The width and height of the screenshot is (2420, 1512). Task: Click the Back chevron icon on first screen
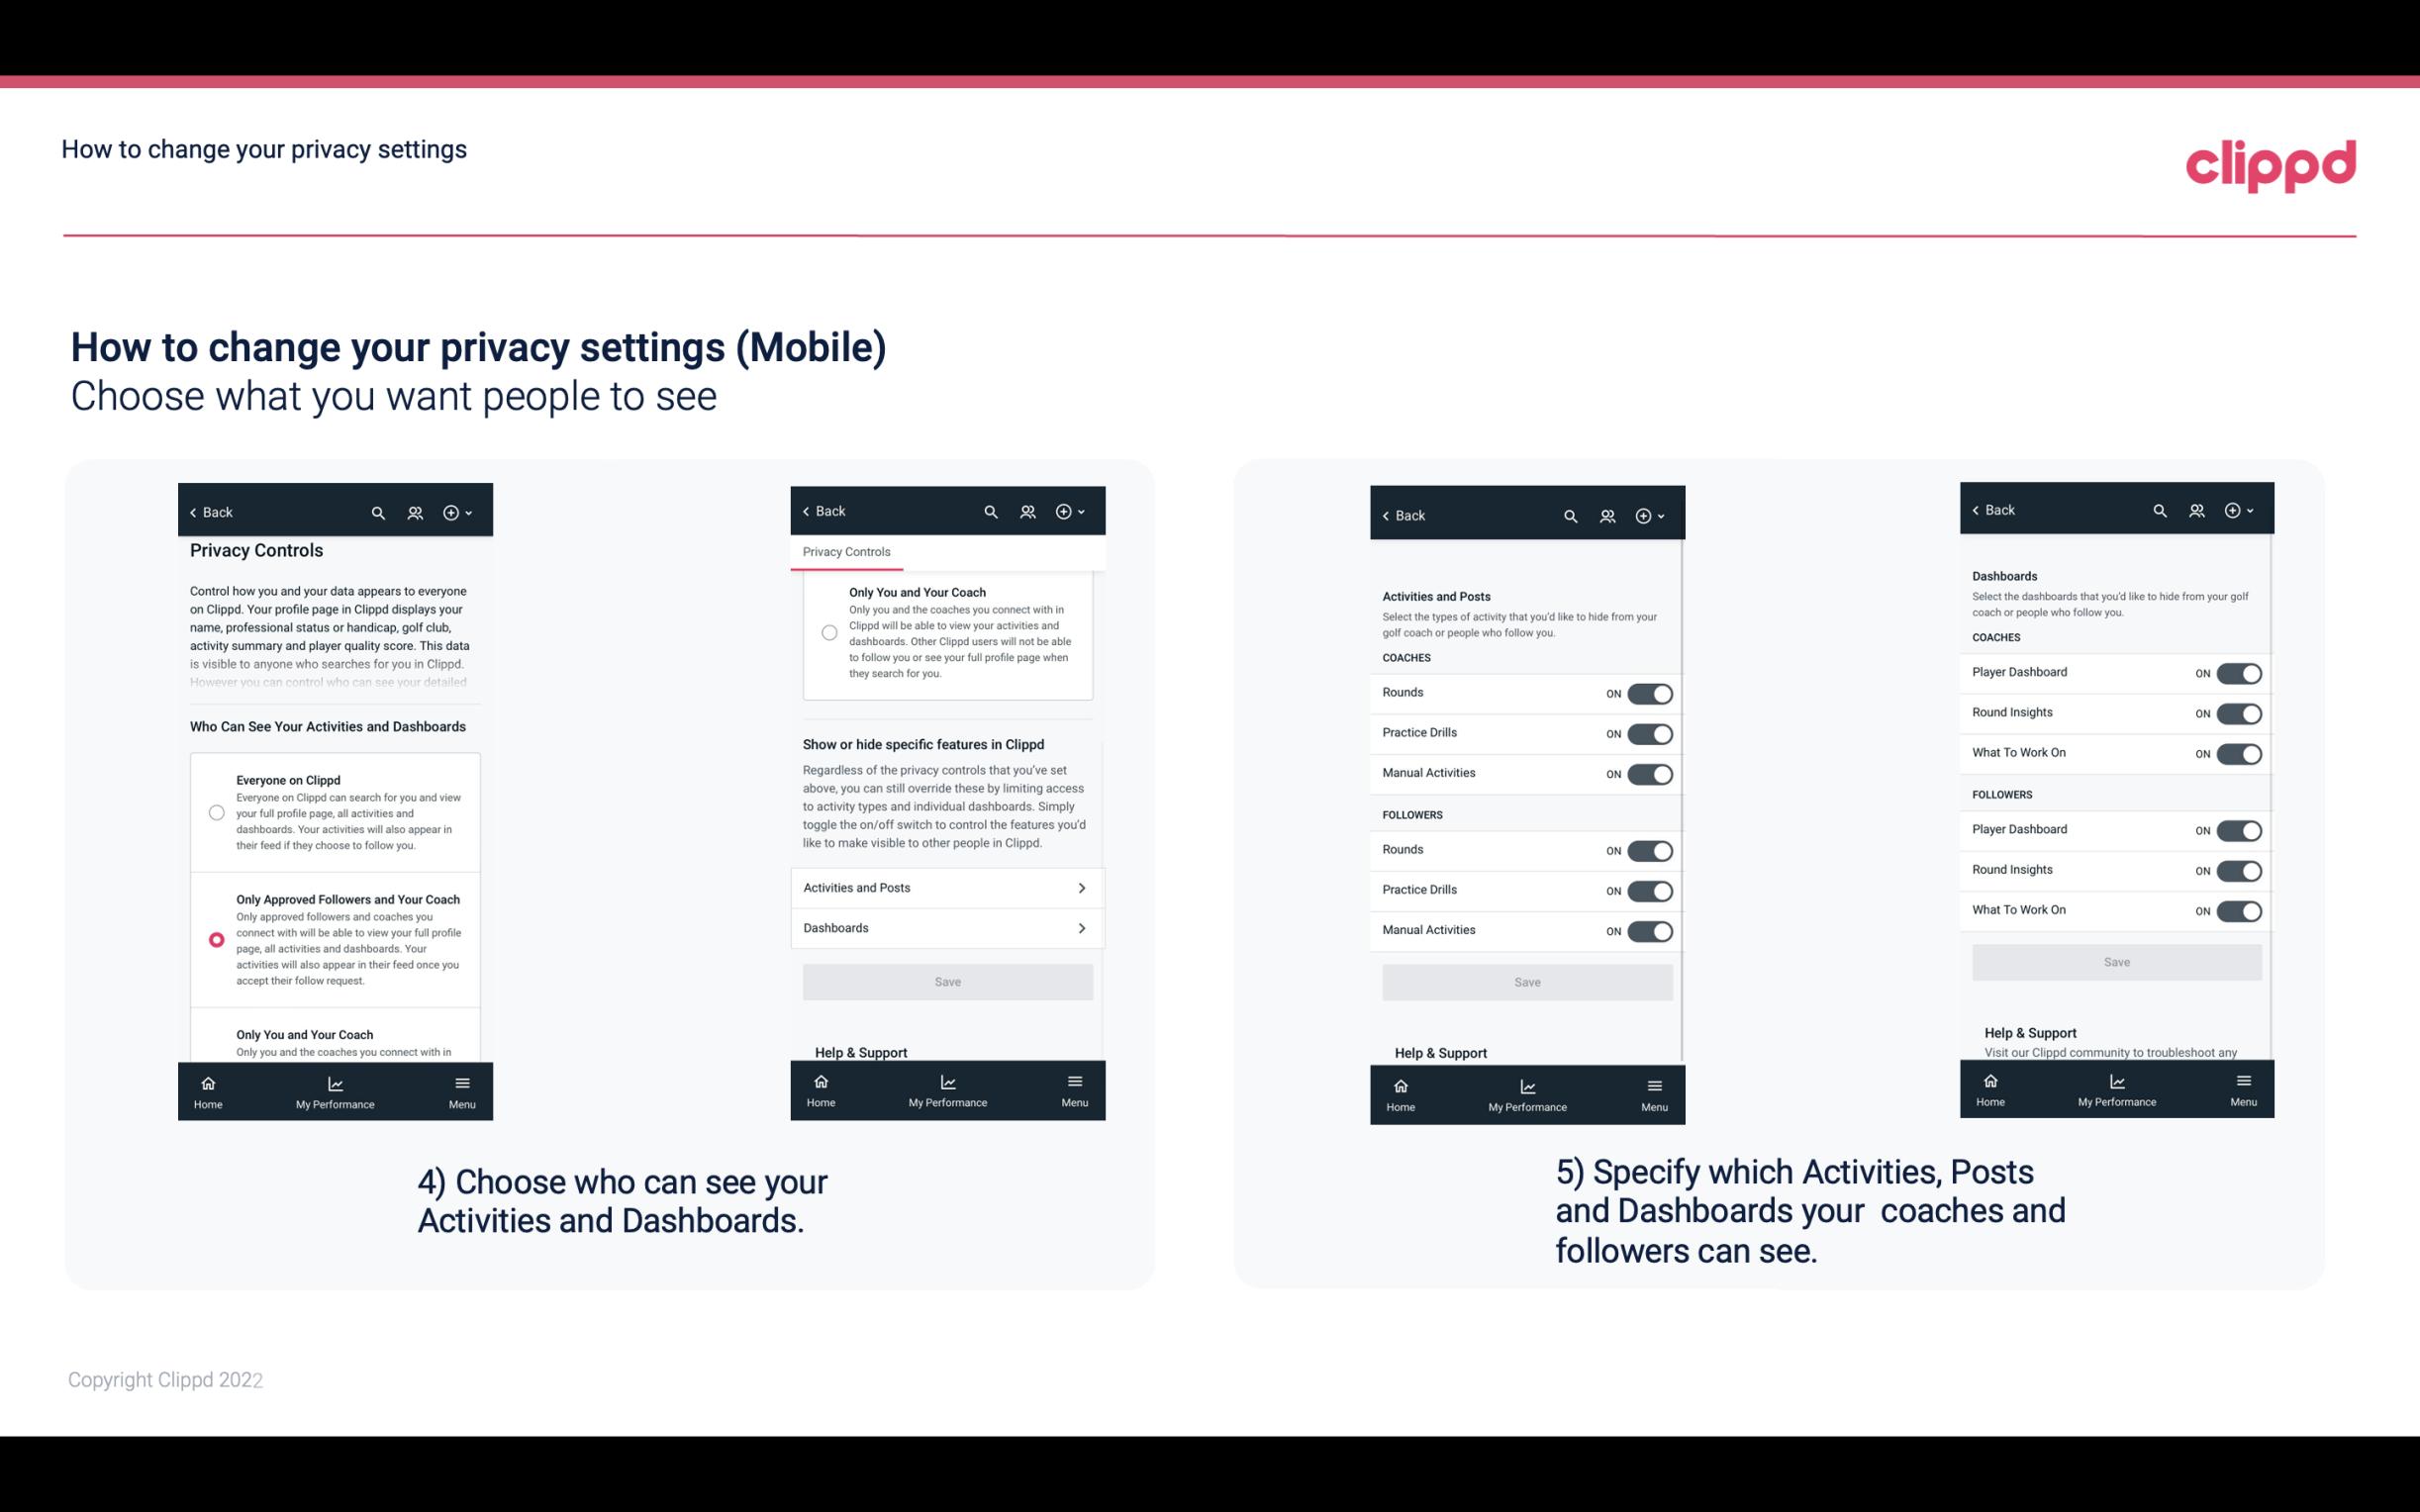(190, 511)
